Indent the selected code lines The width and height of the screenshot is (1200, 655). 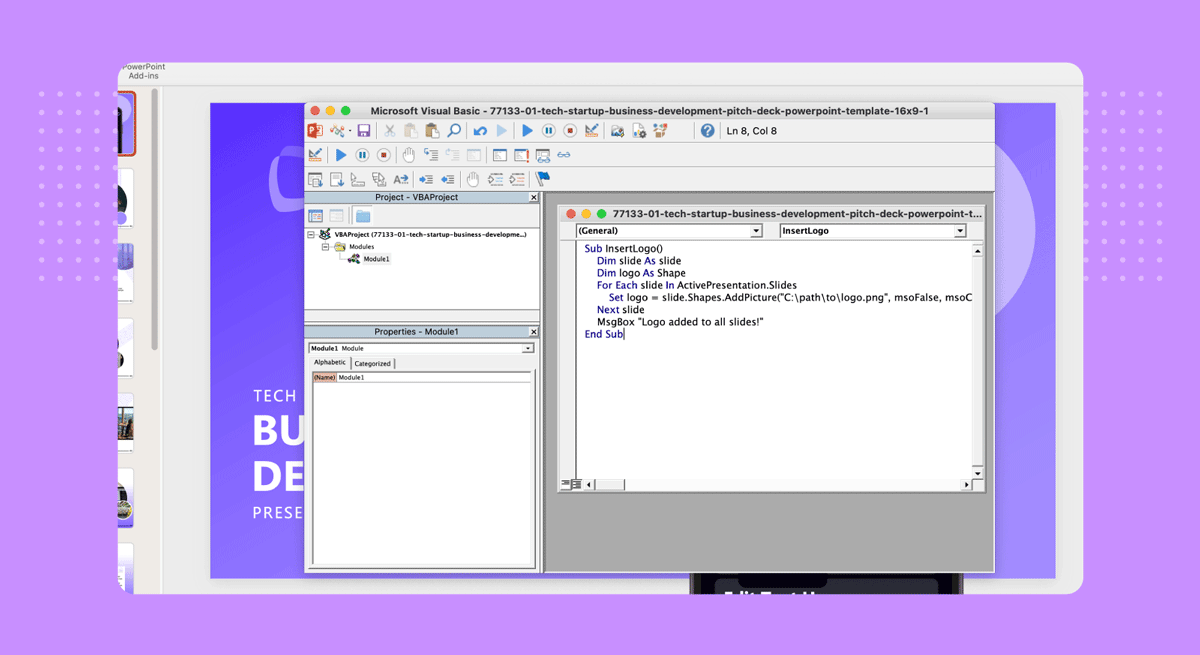pyautogui.click(x=426, y=179)
